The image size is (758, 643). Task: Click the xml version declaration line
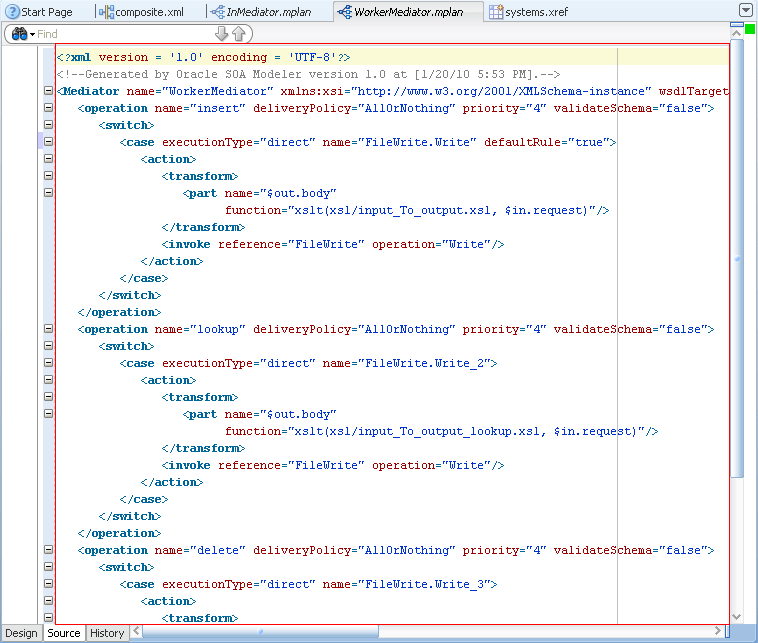tap(204, 57)
